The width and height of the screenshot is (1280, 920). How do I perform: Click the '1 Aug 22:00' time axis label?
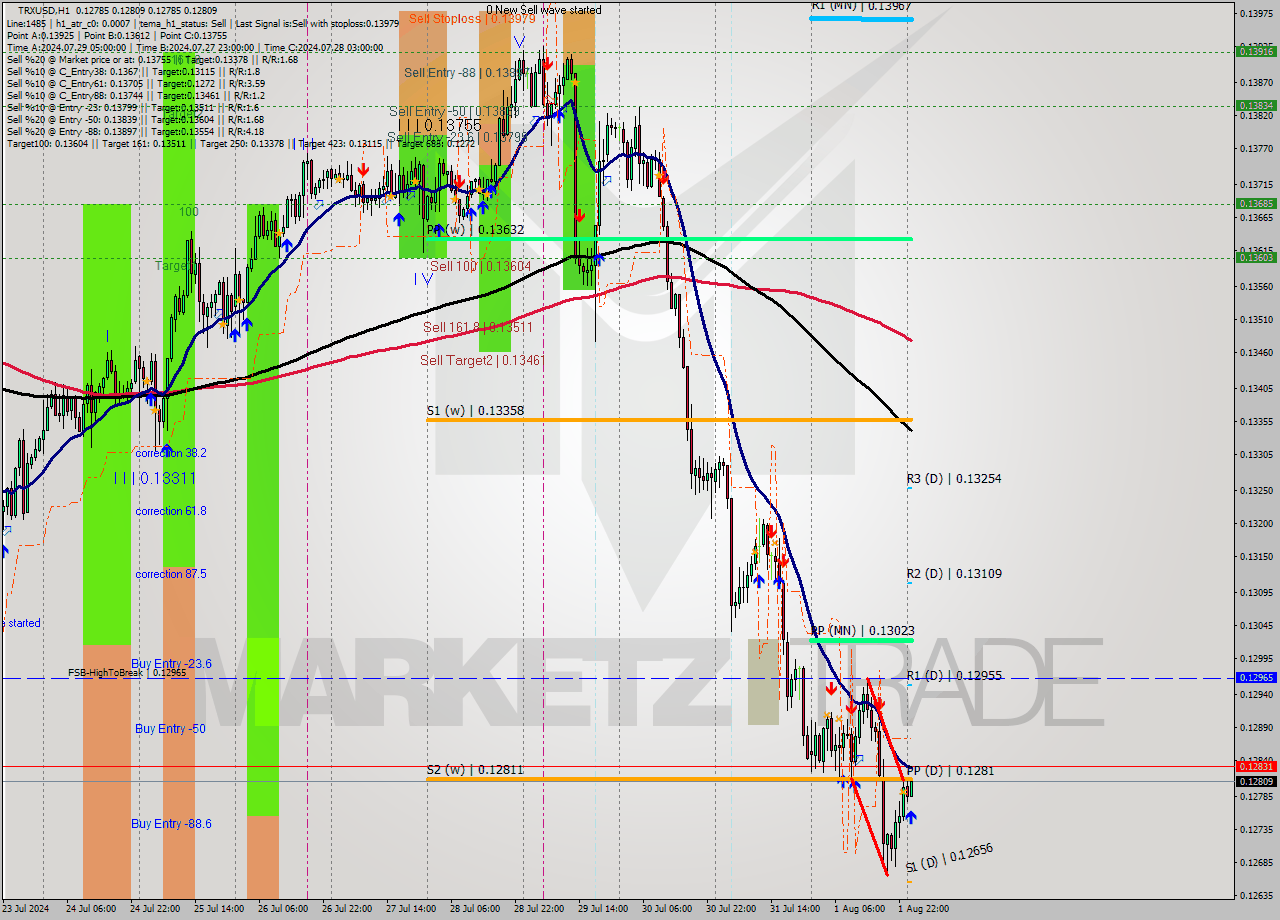coord(924,909)
